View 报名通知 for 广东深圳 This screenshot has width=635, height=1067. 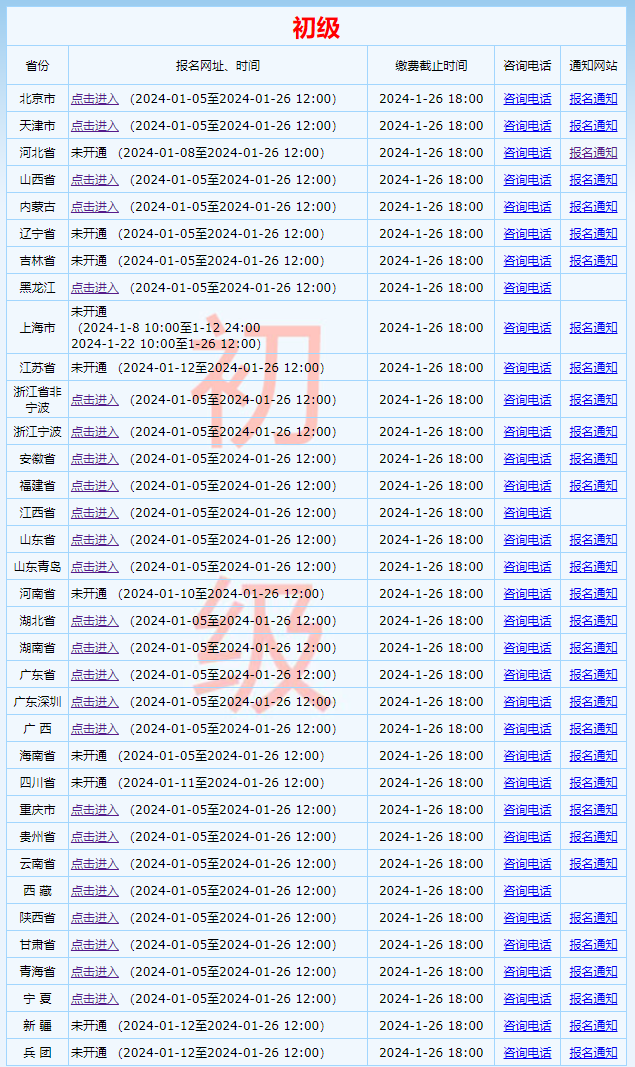(593, 702)
